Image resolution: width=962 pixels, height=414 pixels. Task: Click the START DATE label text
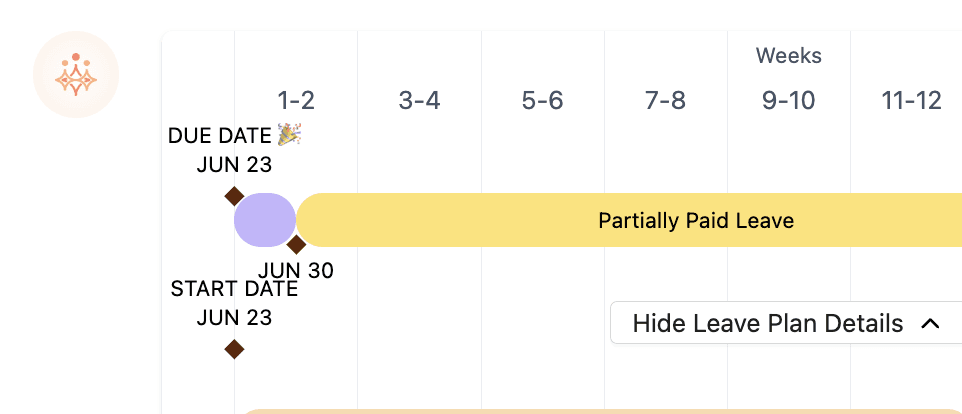(x=234, y=288)
